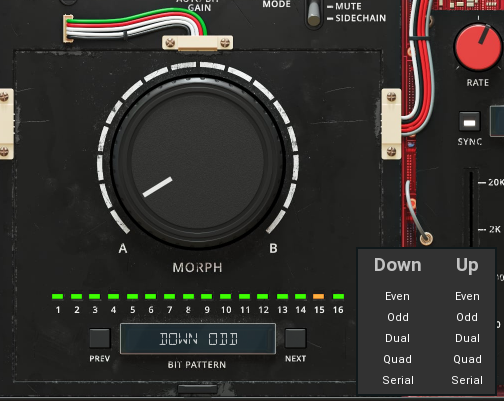Image resolution: width=504 pixels, height=401 pixels.
Task: Select Serial under the Up column
Action: (x=467, y=380)
